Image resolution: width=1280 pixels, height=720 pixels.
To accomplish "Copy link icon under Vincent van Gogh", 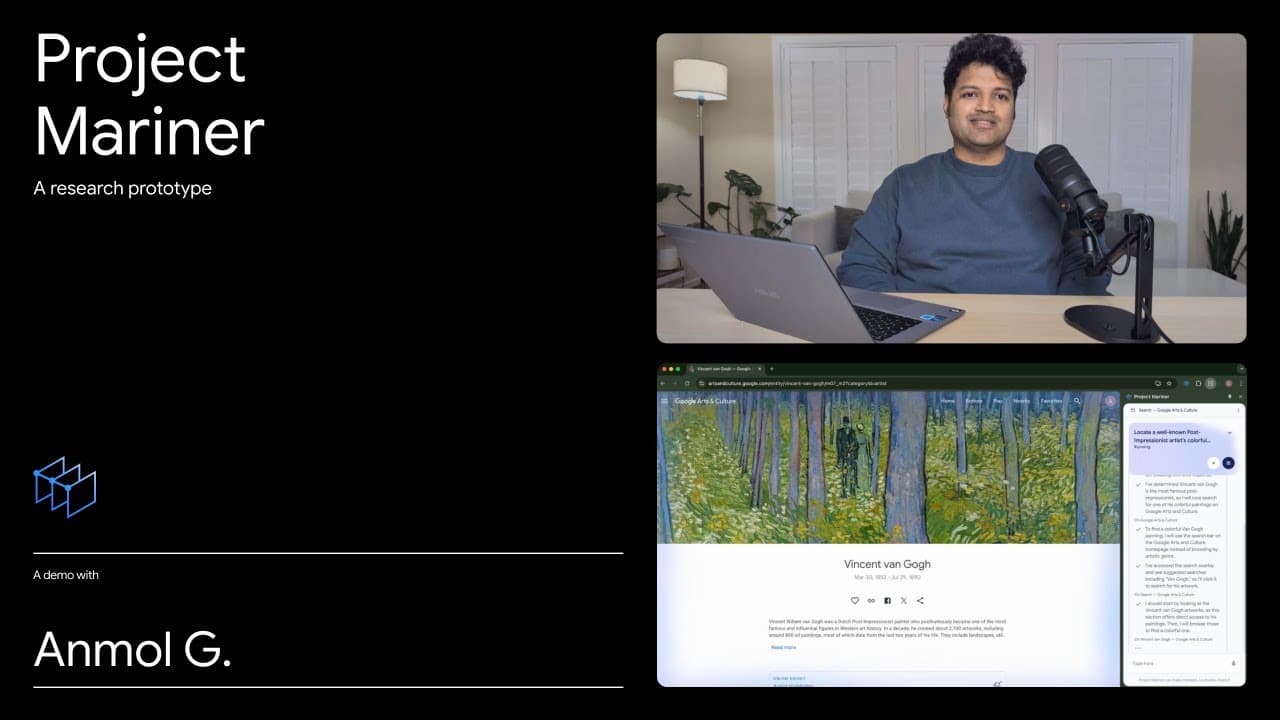I will click(x=871, y=600).
